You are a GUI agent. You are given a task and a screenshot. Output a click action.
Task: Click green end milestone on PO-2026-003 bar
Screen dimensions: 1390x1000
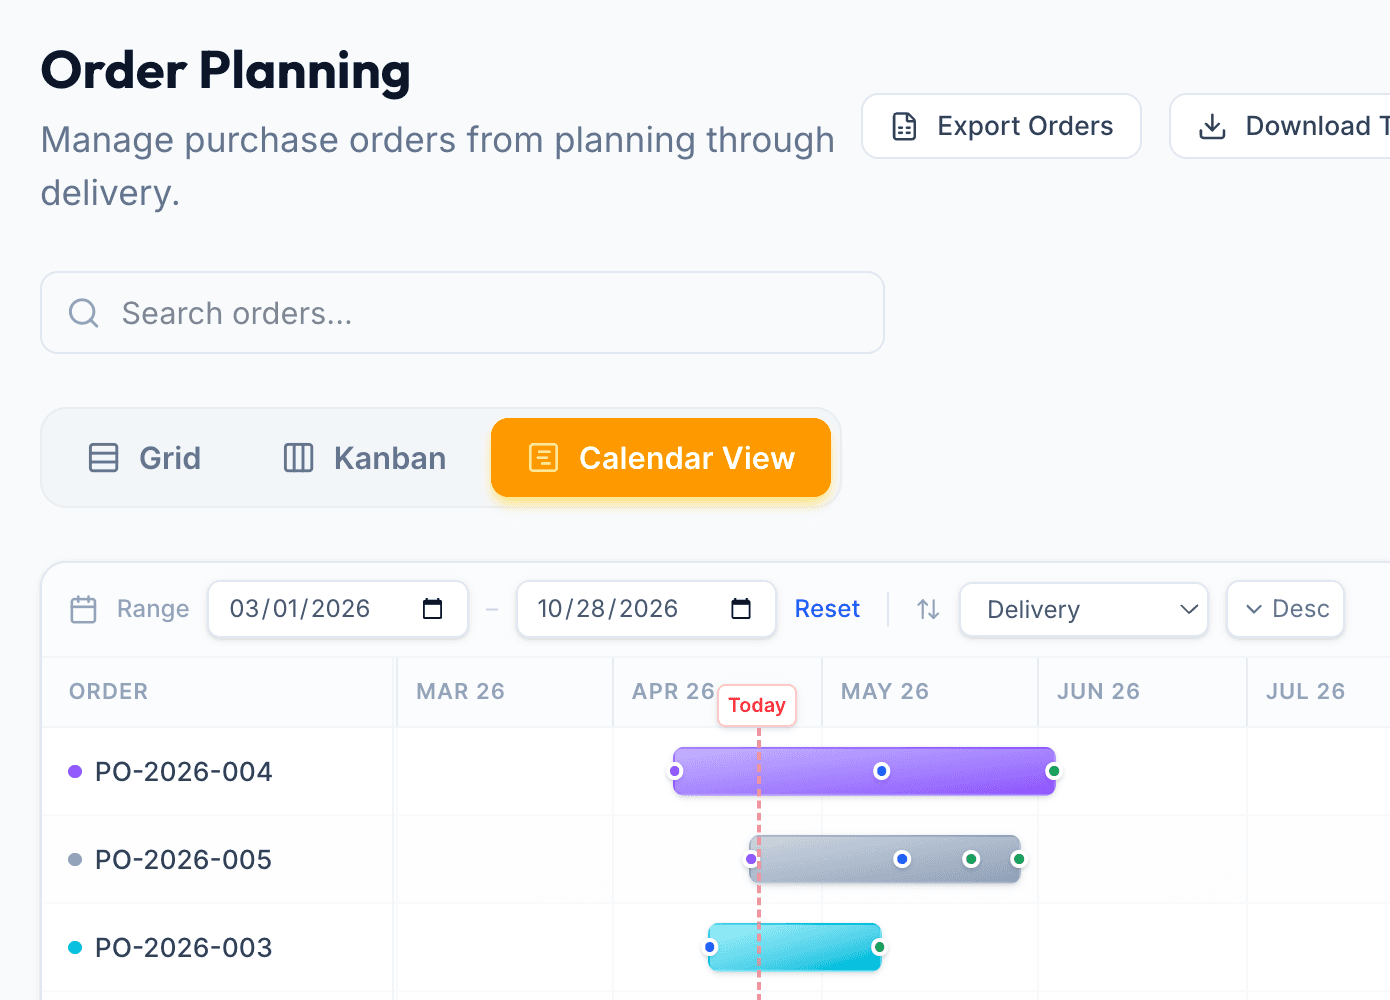[878, 947]
